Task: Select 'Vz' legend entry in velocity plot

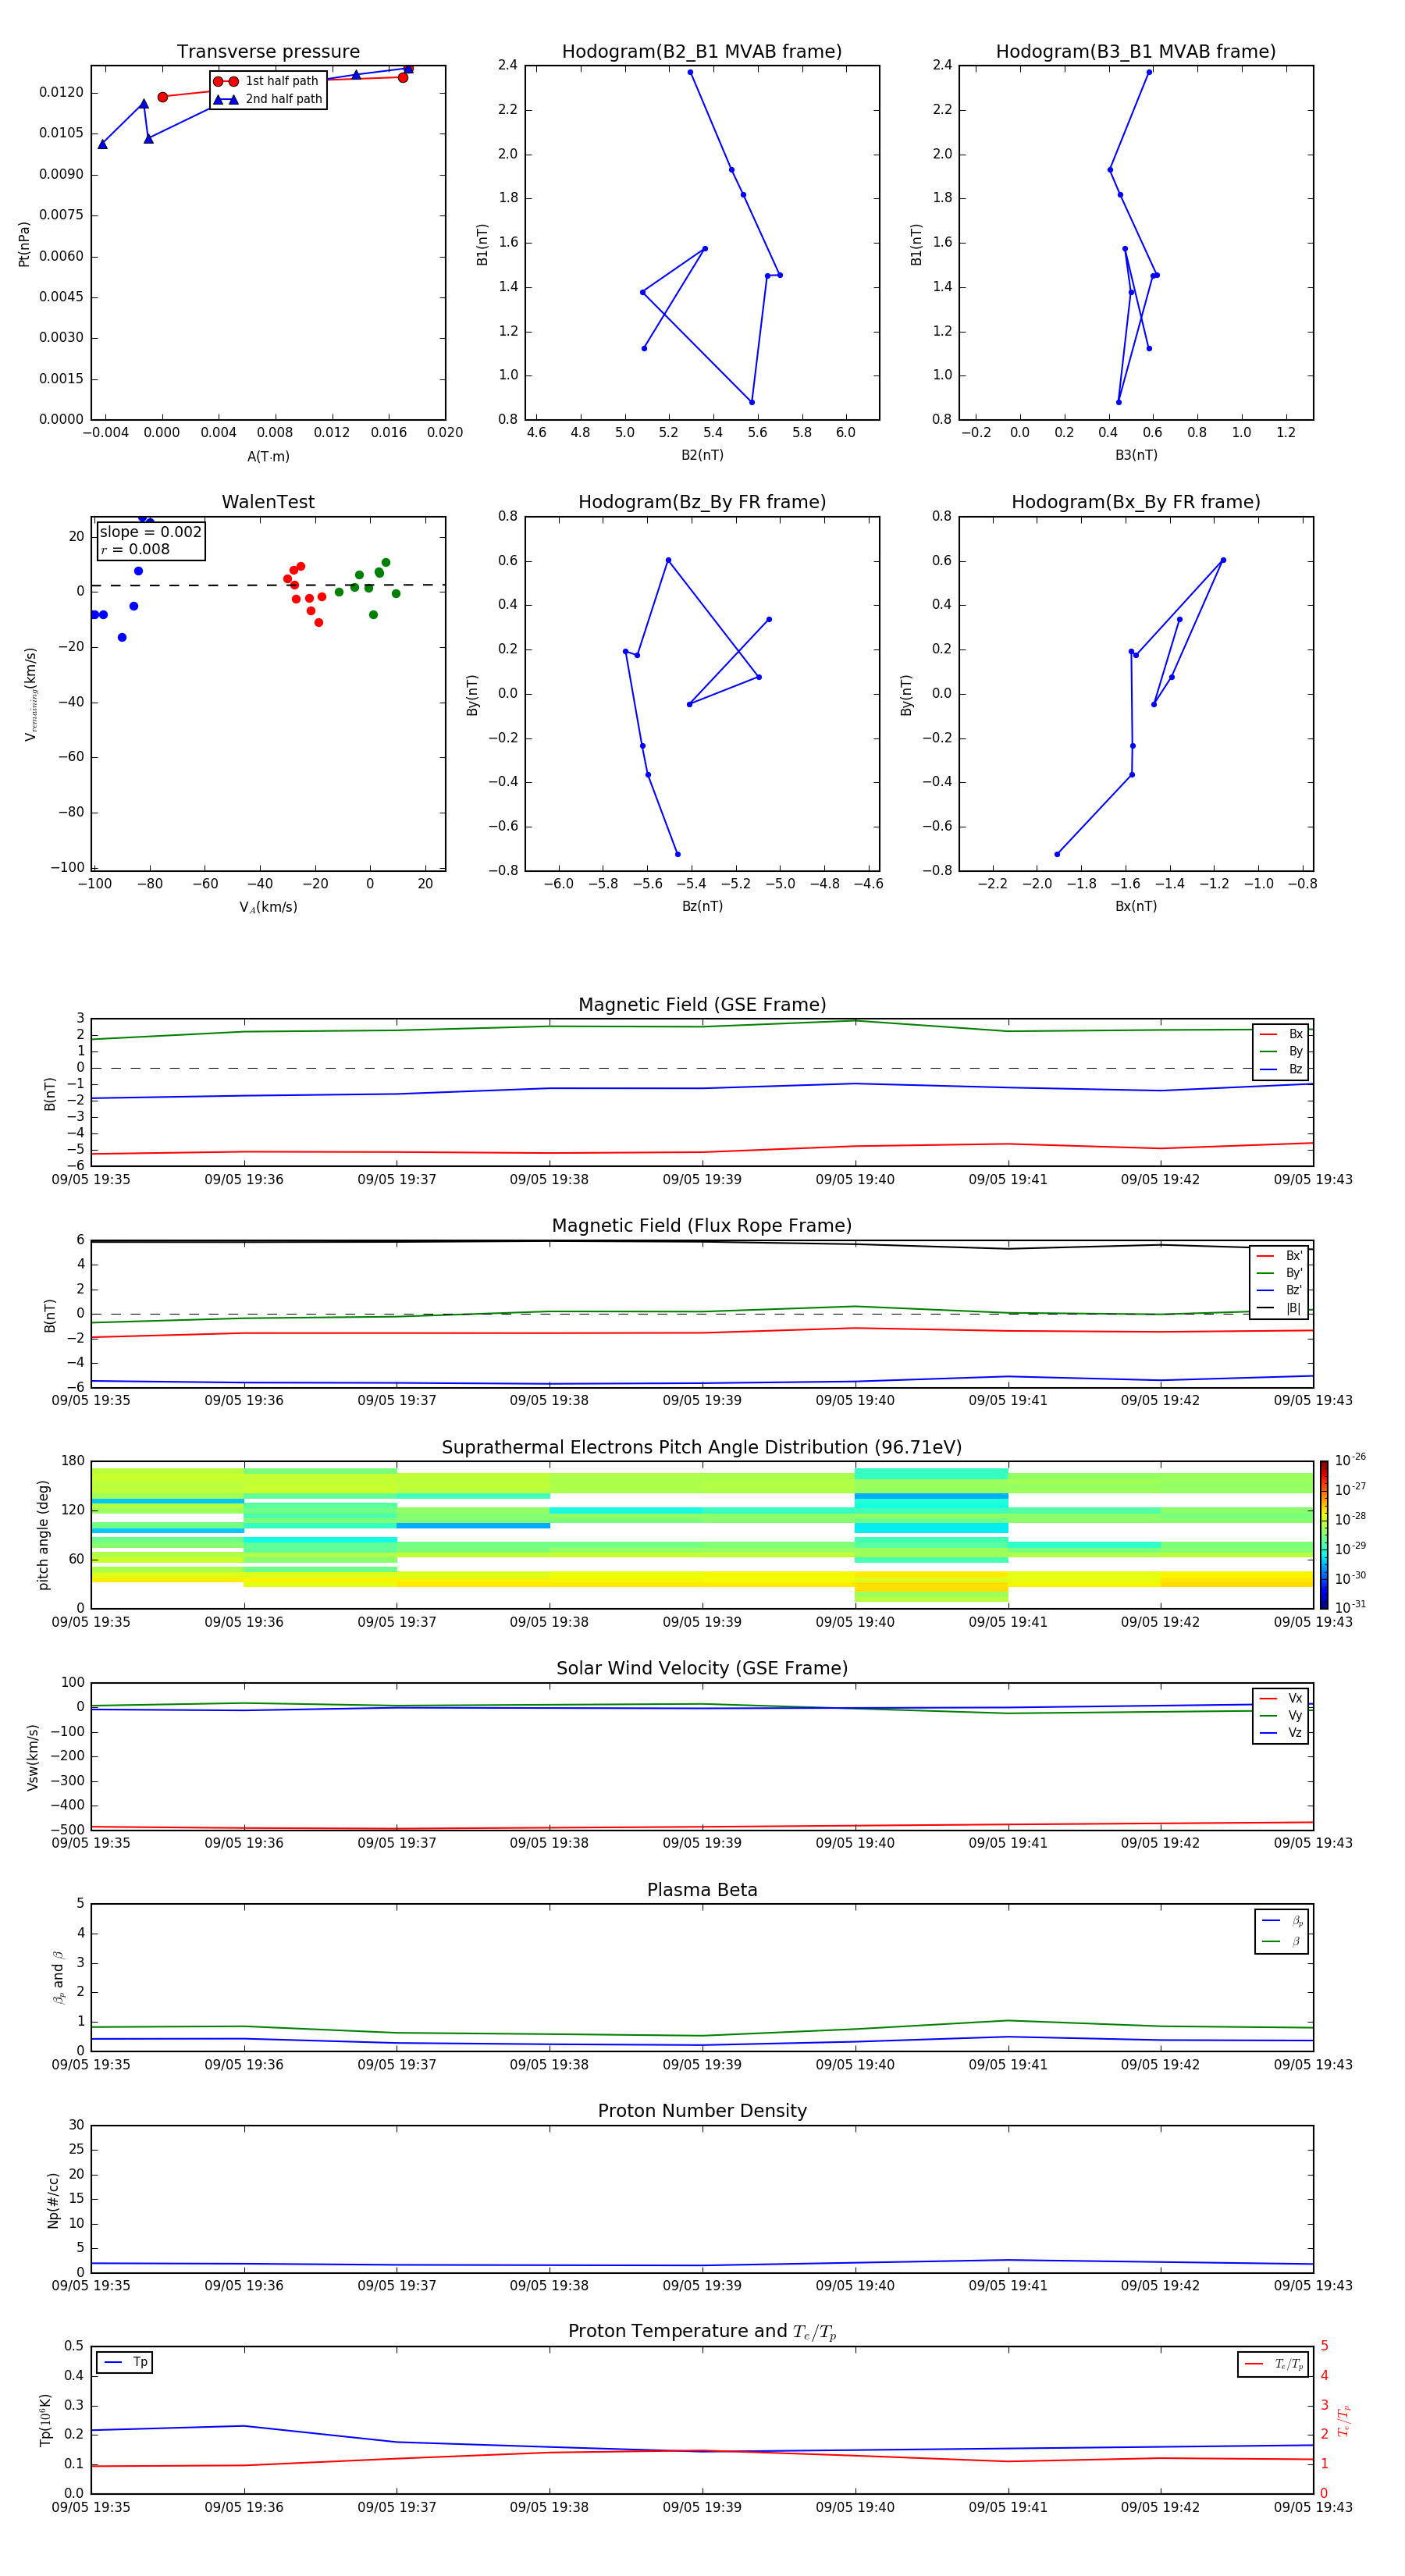Action: tap(1282, 1733)
